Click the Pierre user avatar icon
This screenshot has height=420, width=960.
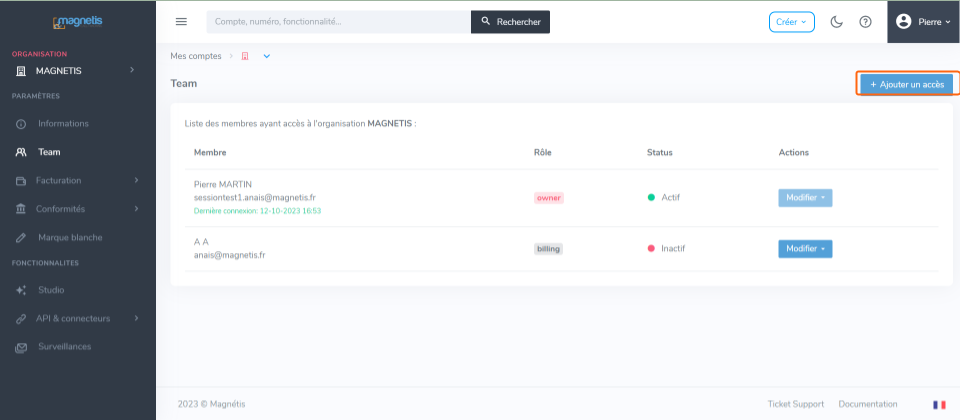point(903,21)
